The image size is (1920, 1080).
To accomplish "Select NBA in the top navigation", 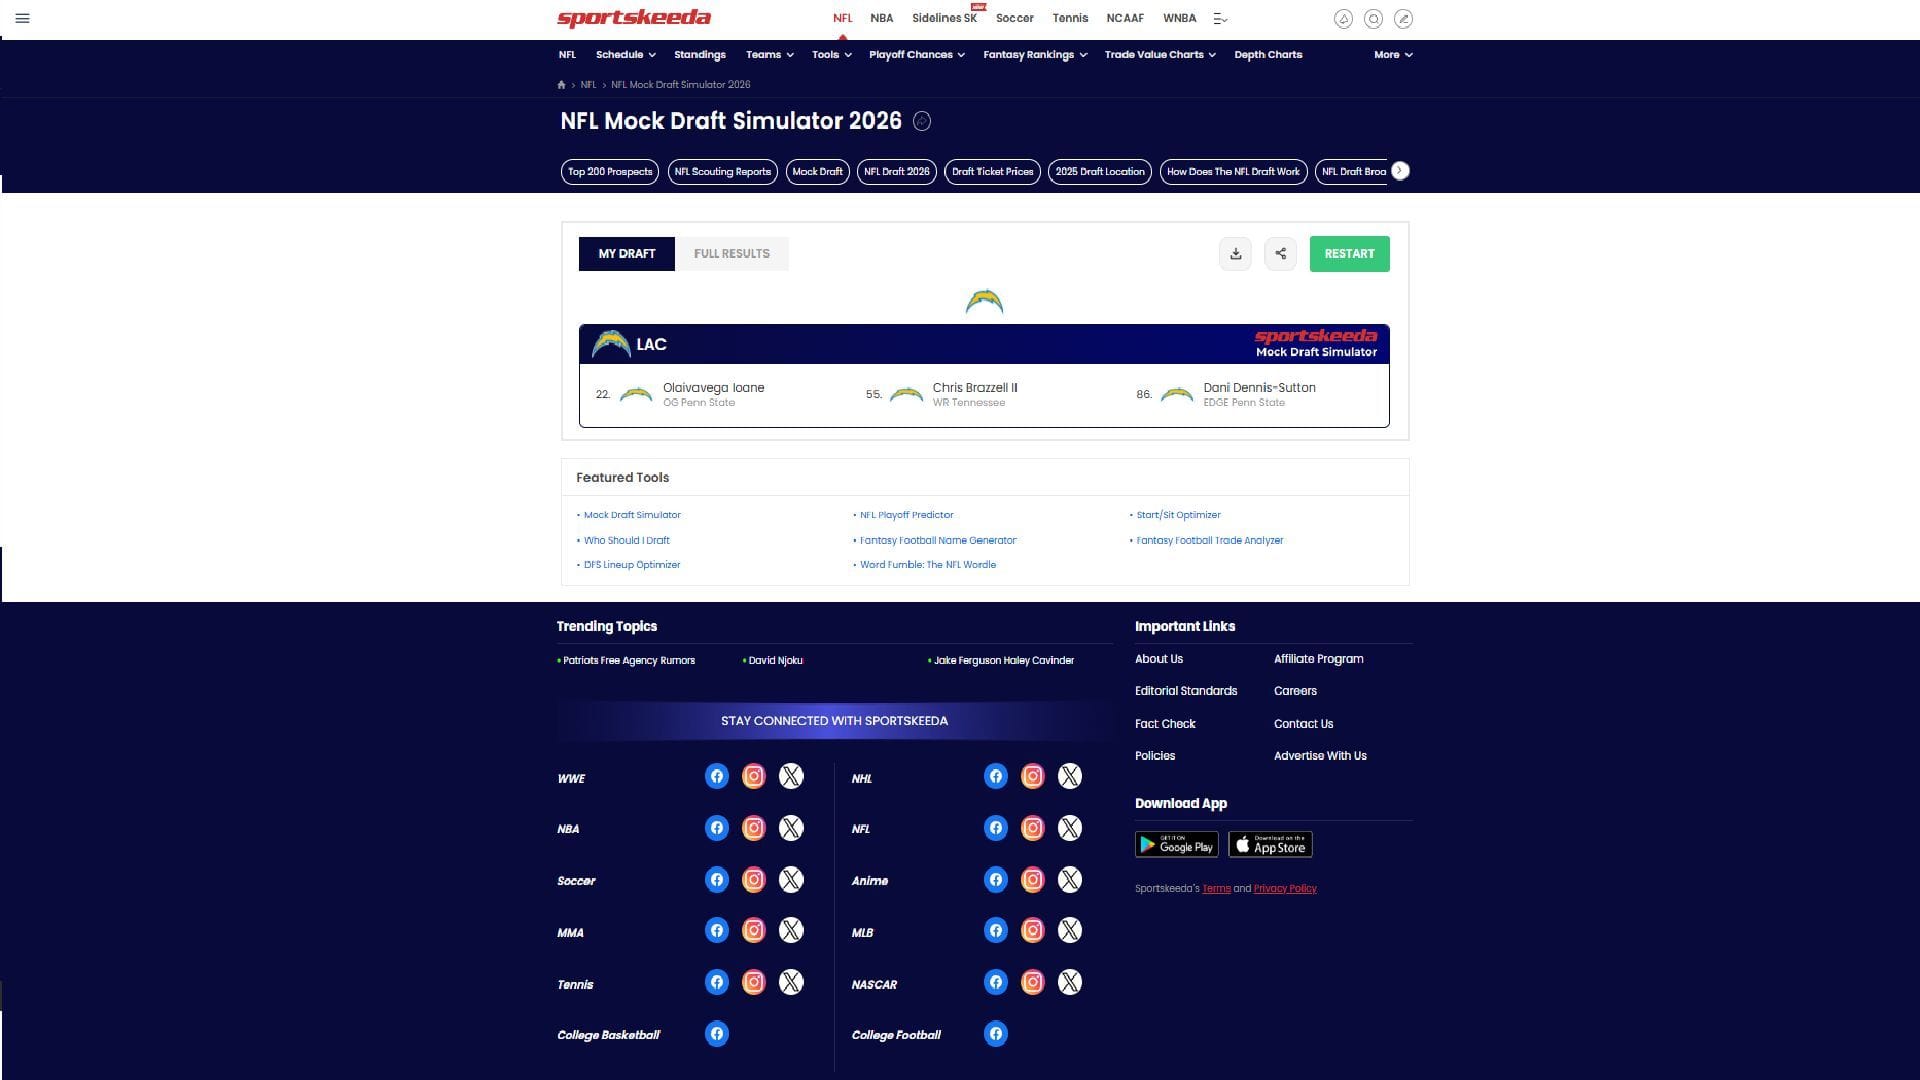I will [881, 18].
